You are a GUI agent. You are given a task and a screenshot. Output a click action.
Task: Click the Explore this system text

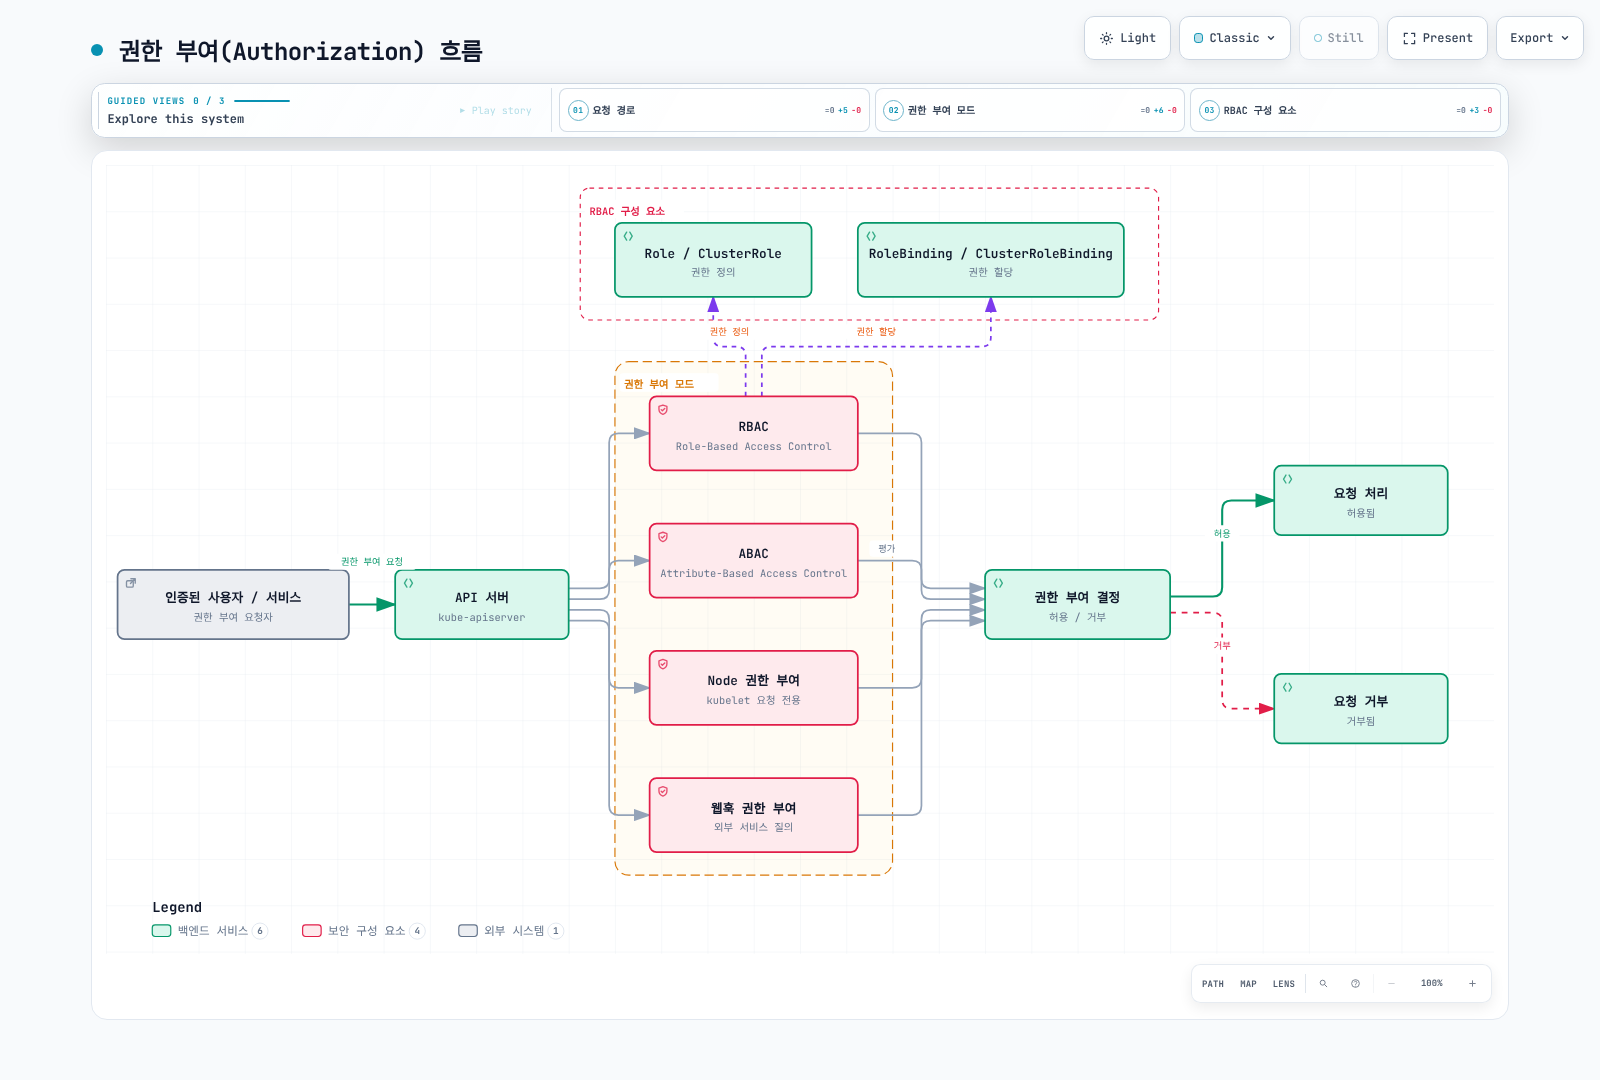176,119
